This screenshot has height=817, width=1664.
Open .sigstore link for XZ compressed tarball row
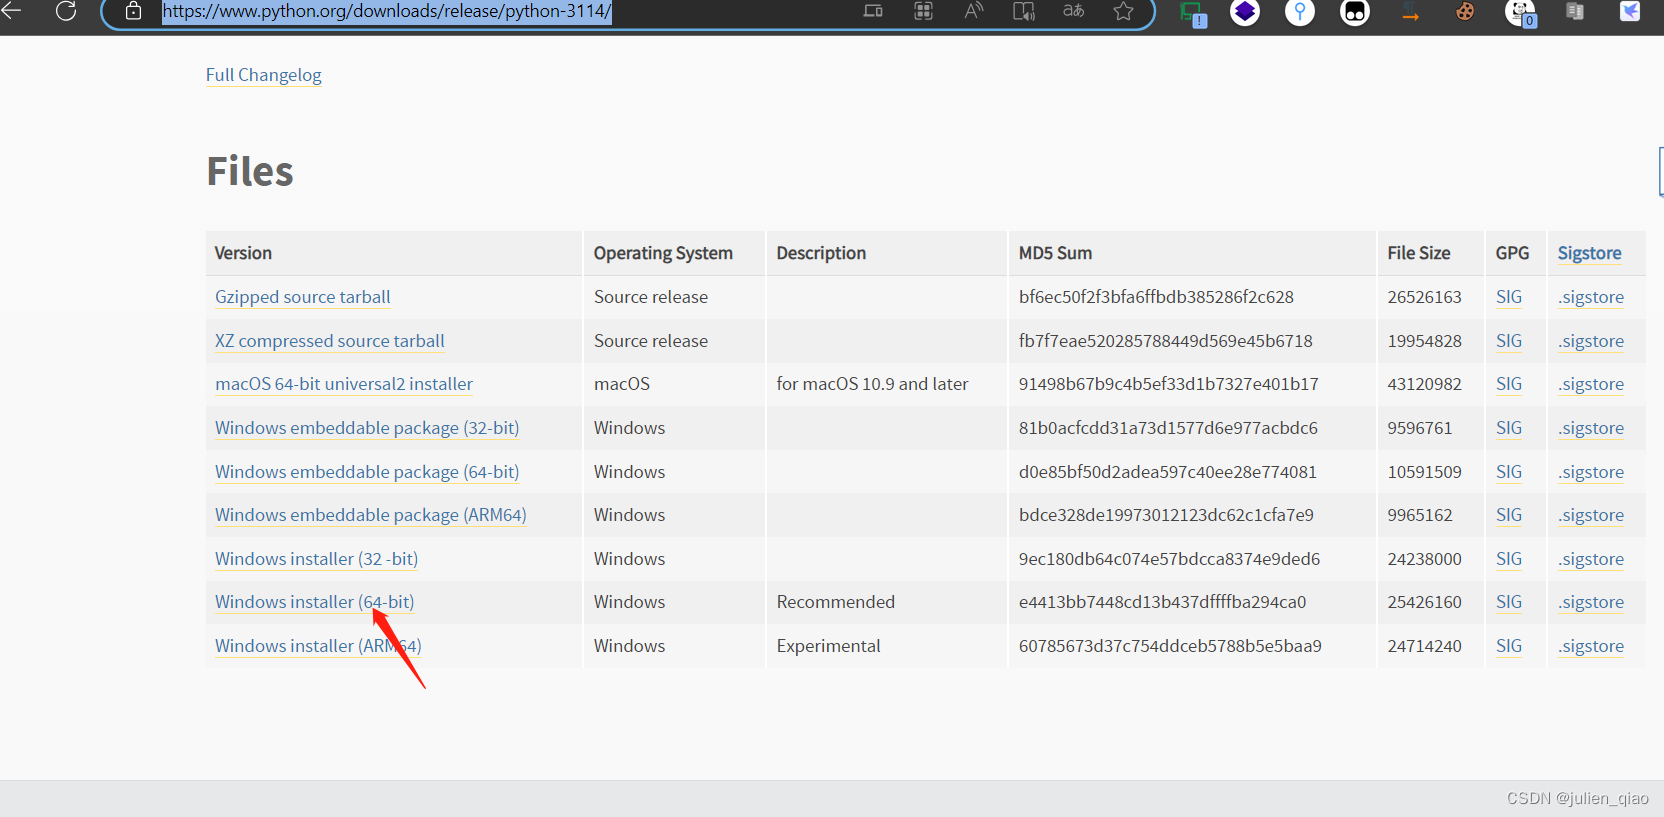pyautogui.click(x=1591, y=341)
